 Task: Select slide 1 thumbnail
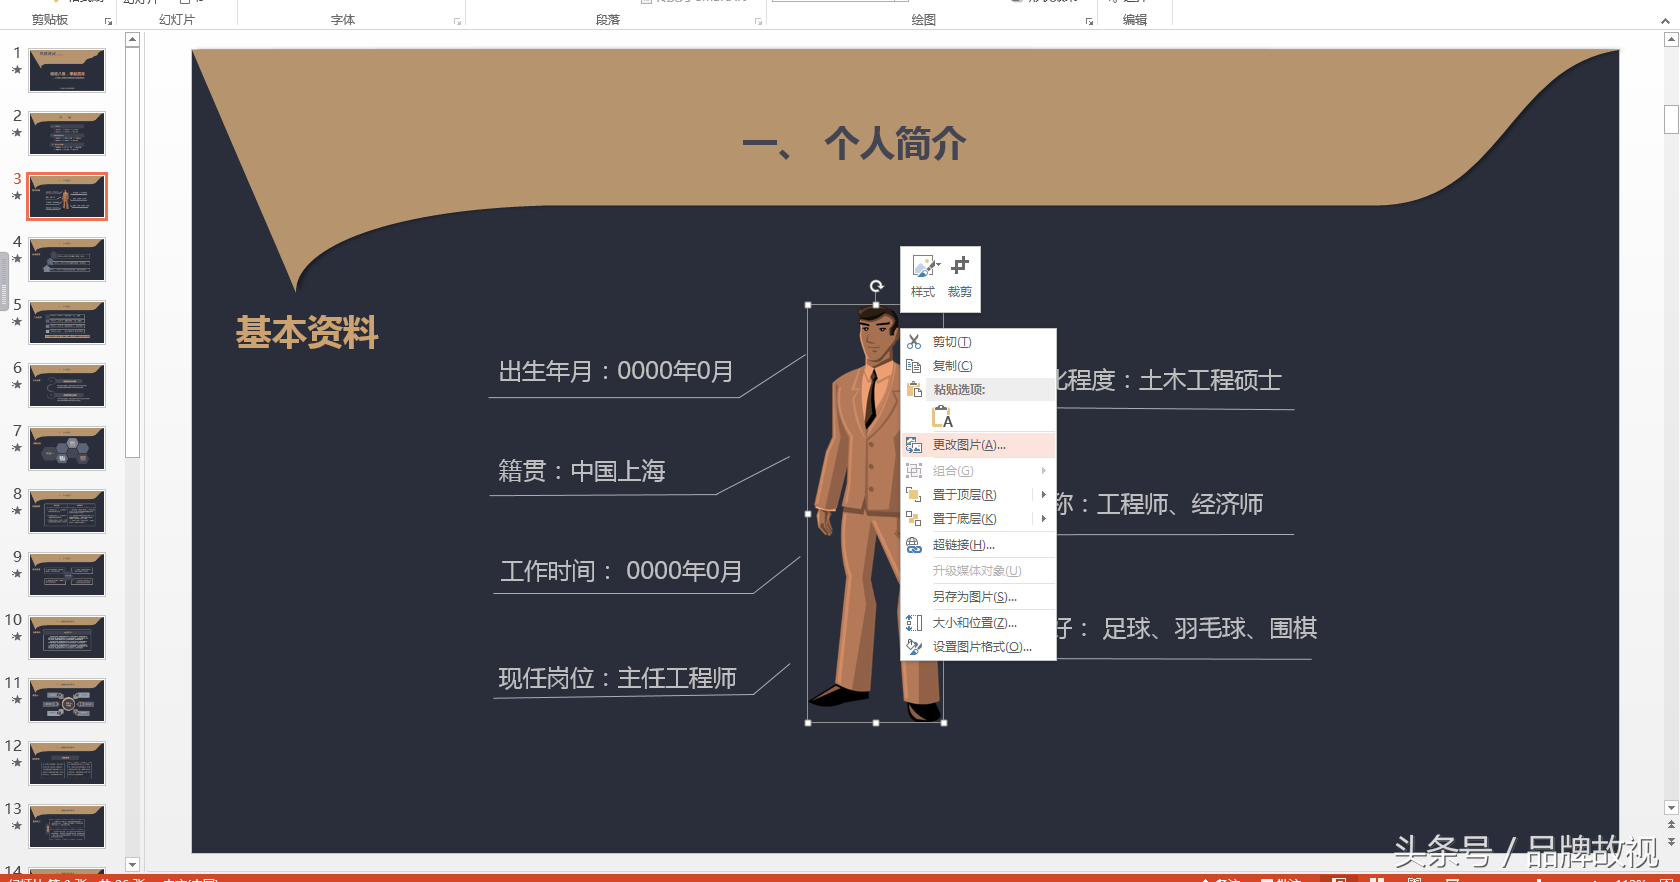click(67, 71)
